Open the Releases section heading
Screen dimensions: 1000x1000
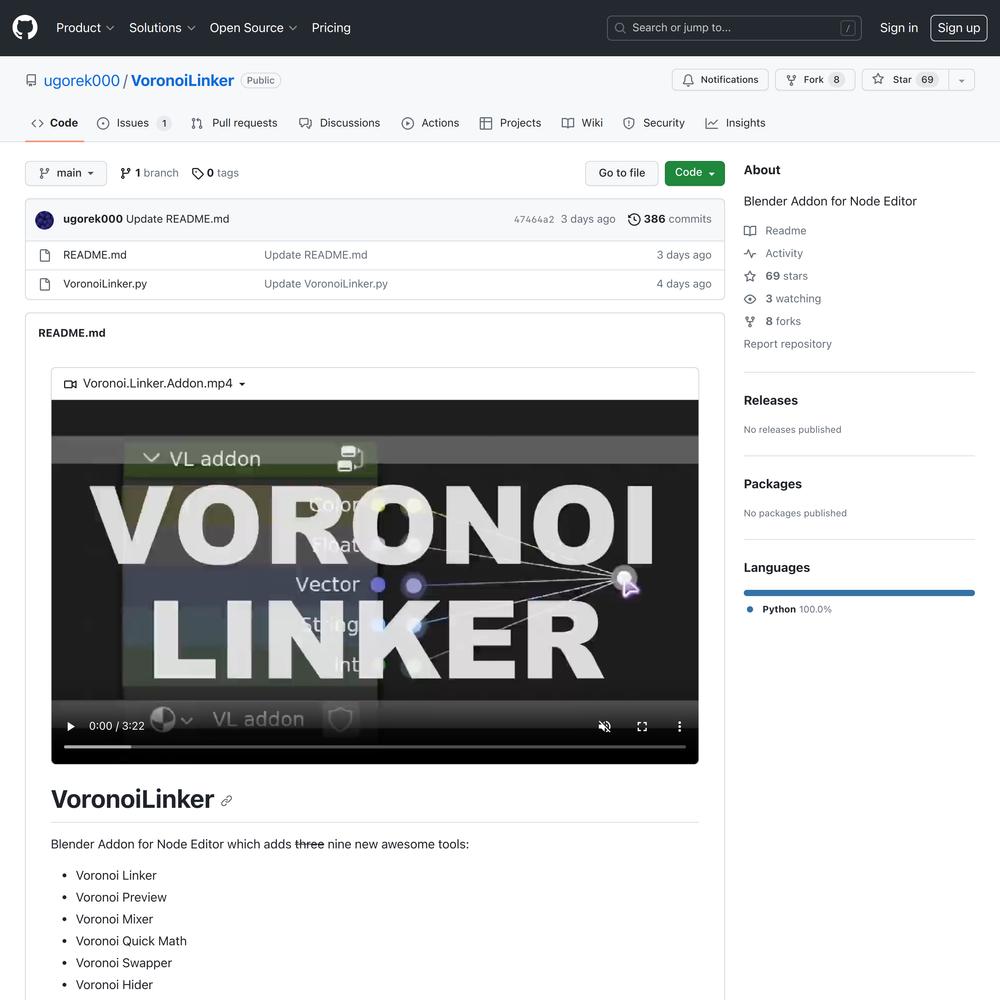pos(770,401)
